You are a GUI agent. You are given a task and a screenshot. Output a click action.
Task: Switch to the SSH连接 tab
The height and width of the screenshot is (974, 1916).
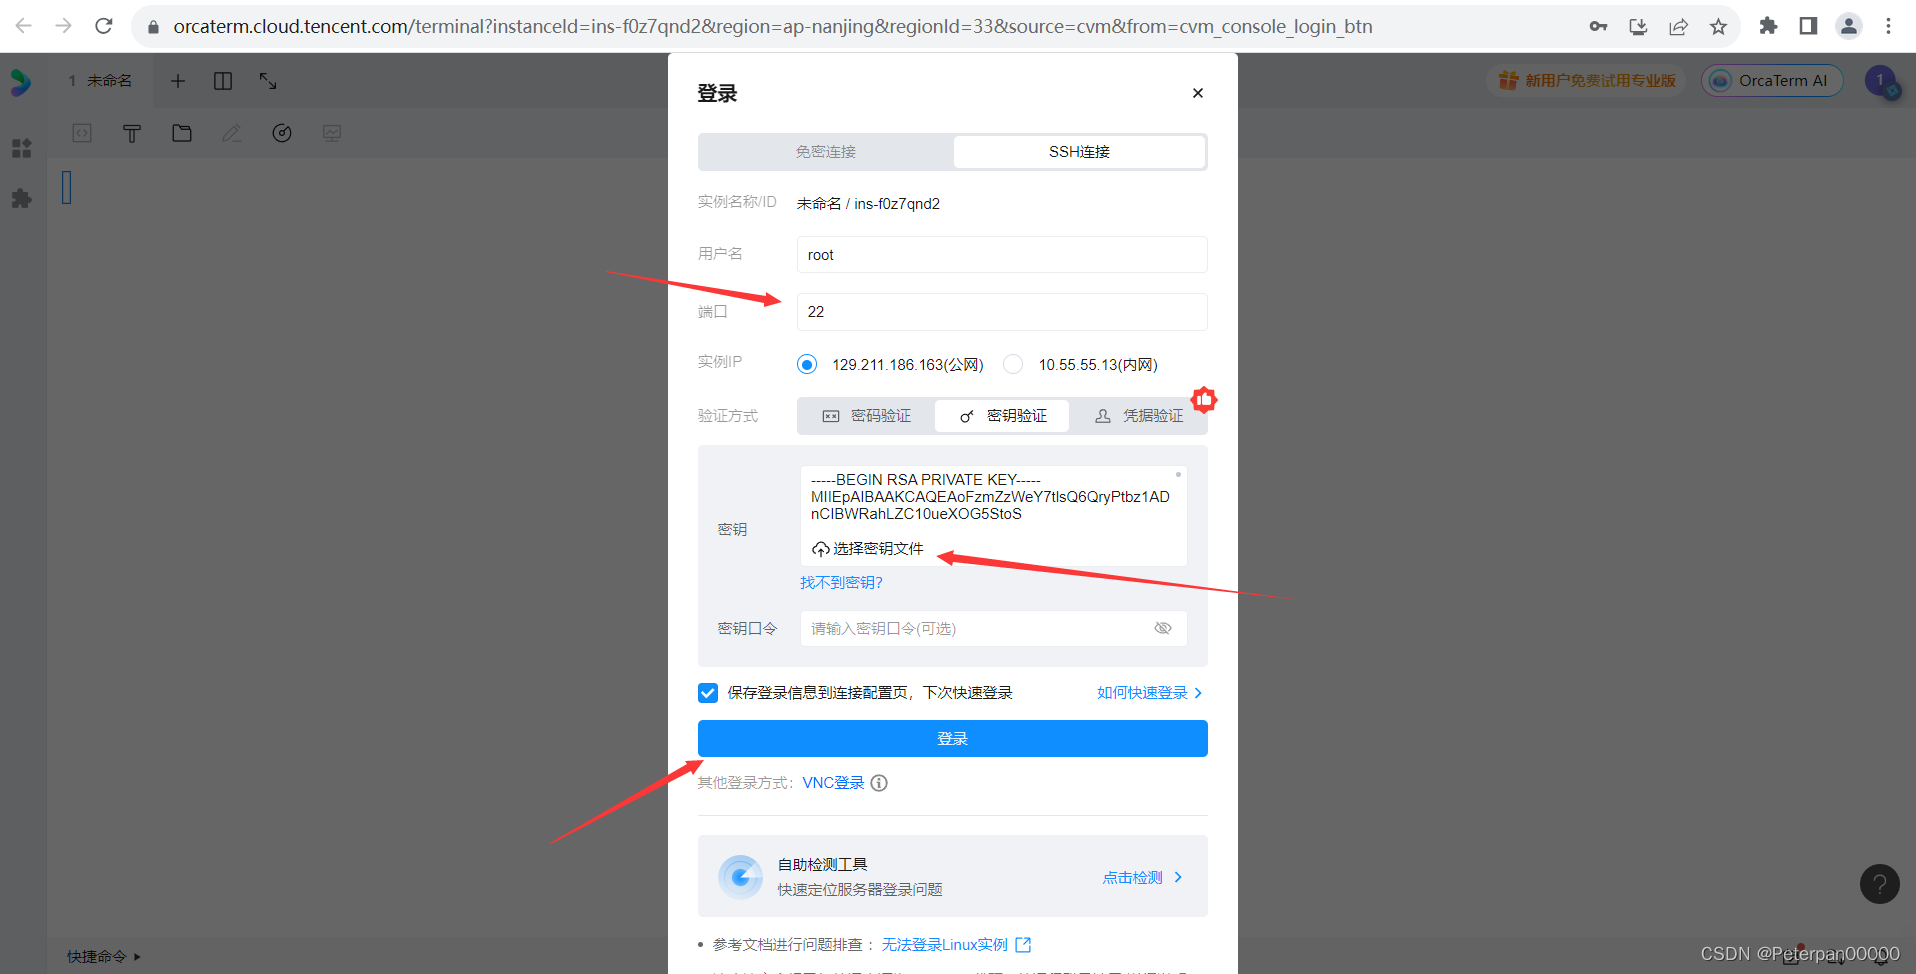[1079, 152]
